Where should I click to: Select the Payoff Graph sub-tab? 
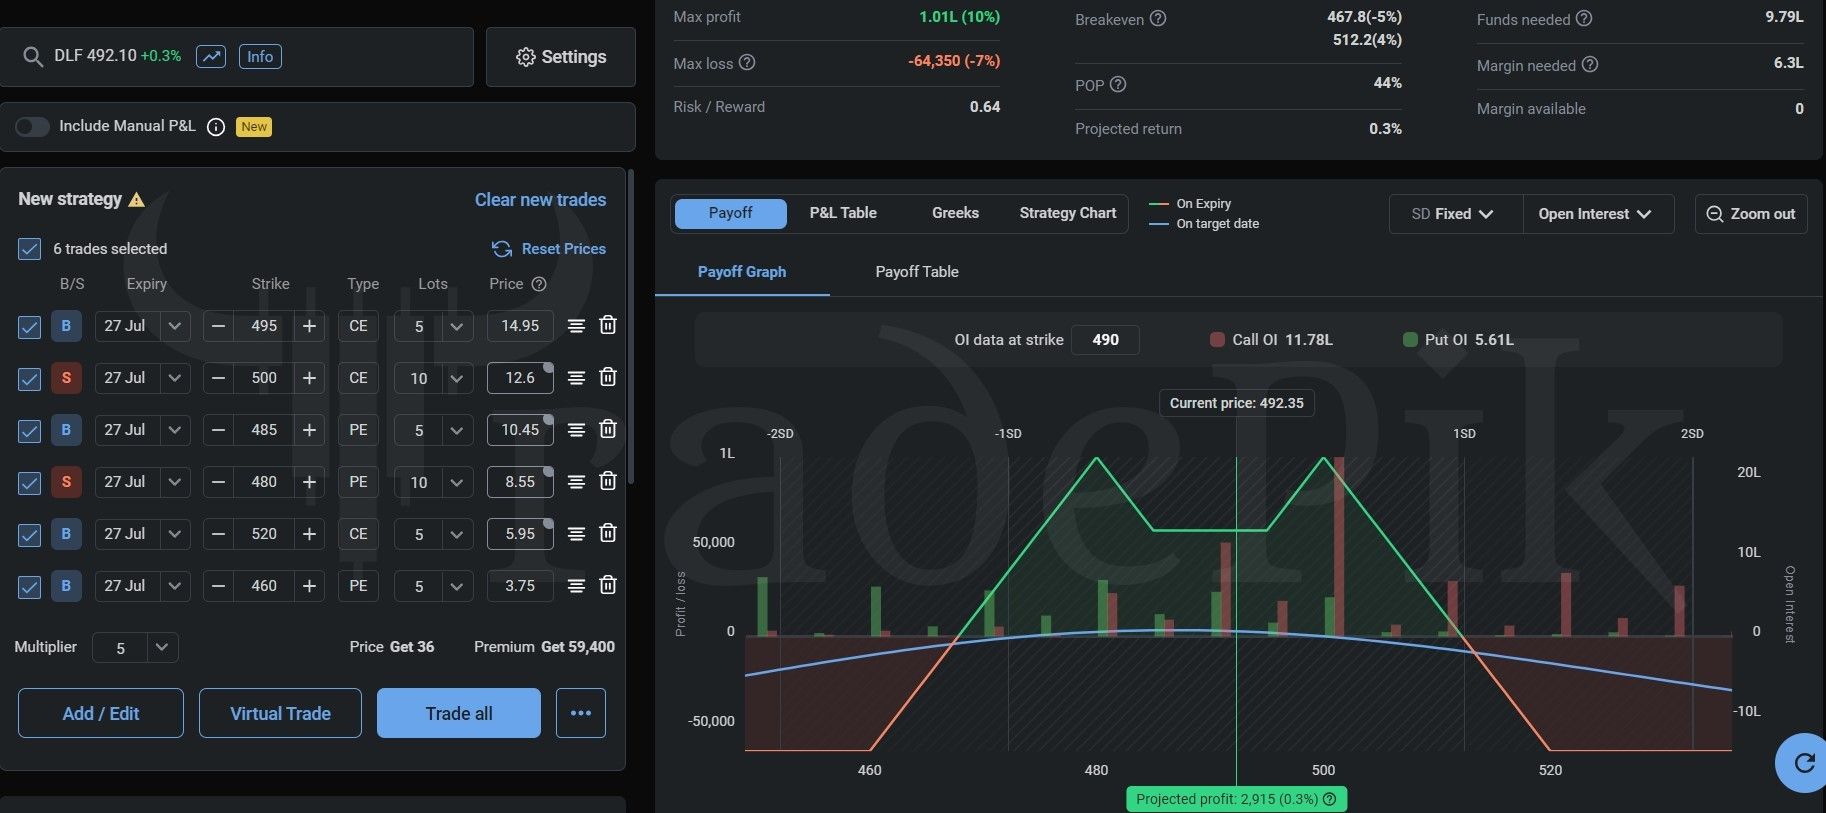tap(742, 272)
